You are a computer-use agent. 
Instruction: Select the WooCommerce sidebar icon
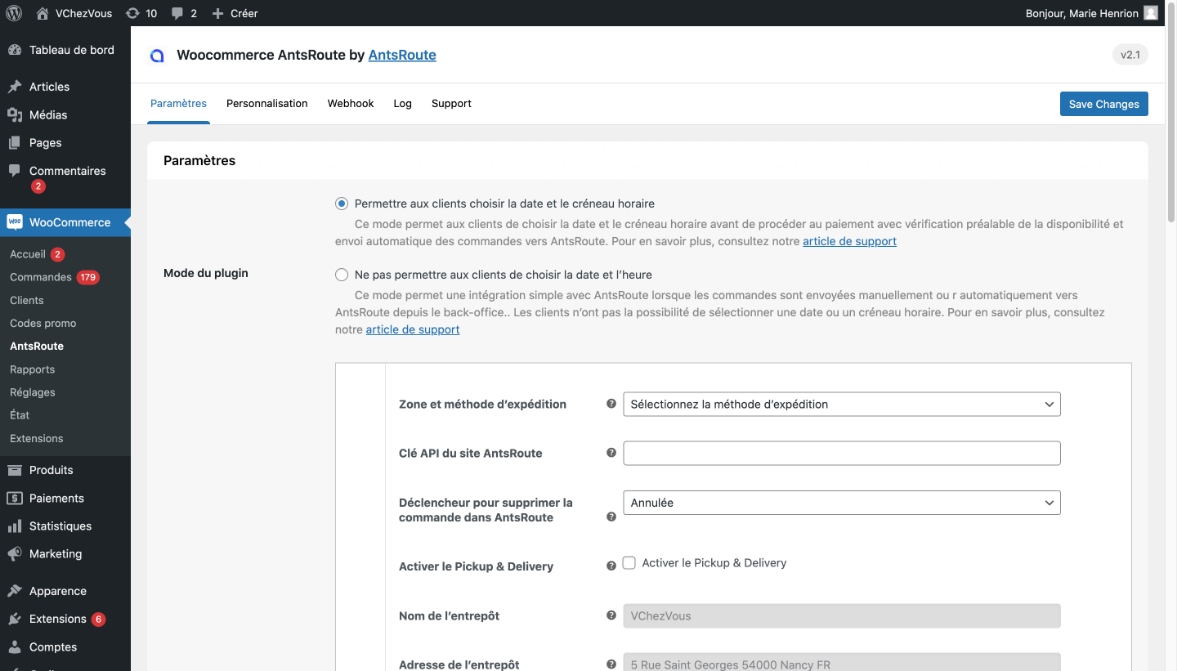(x=14, y=221)
